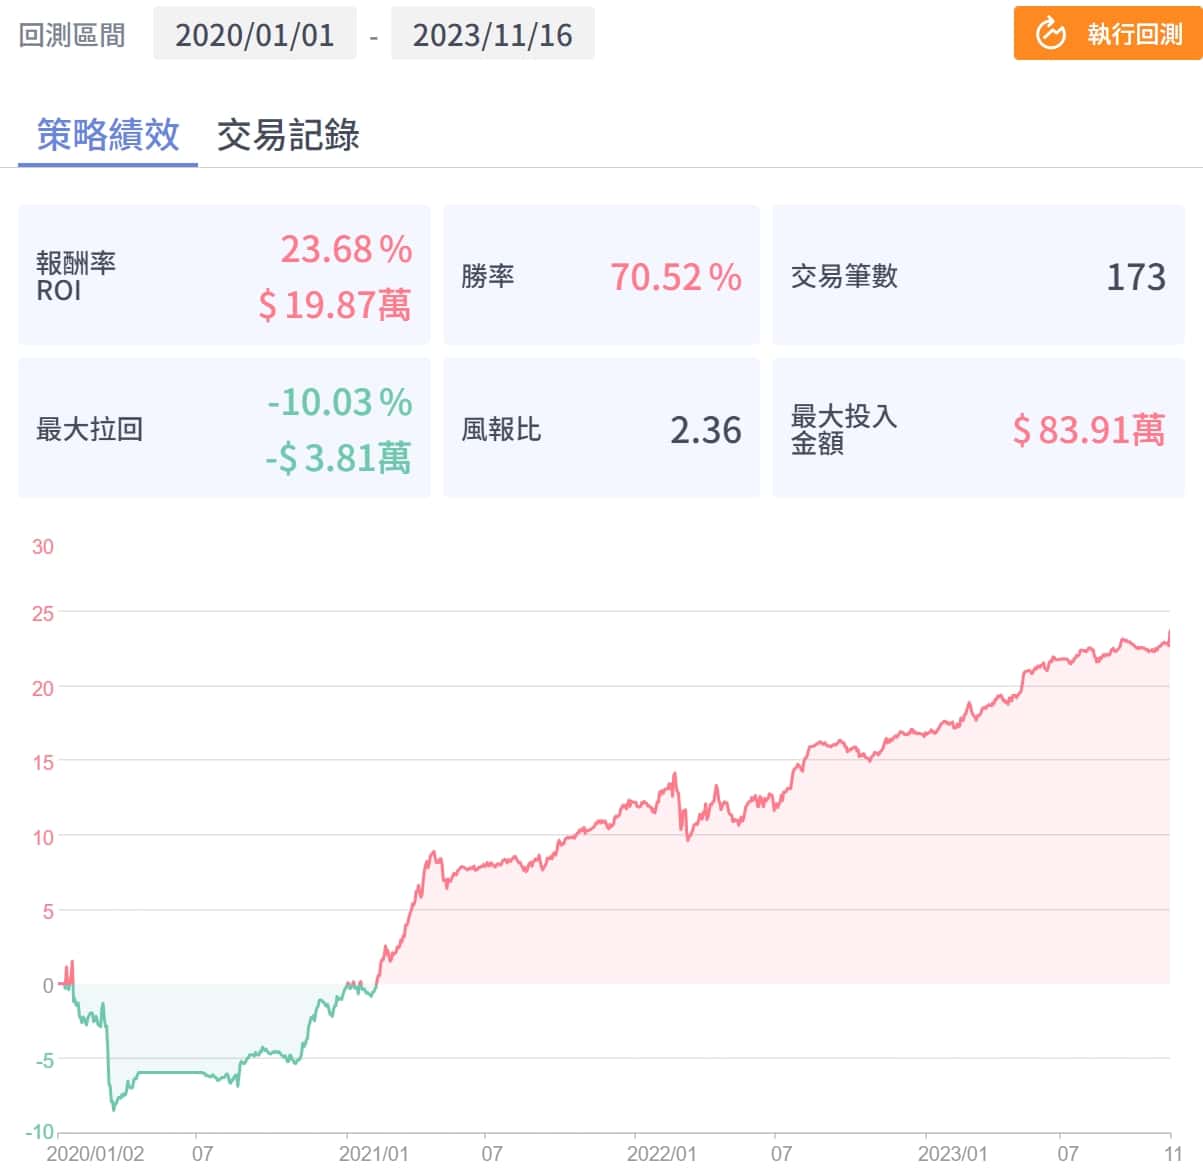The width and height of the screenshot is (1203, 1173).
Task: Click the $83.91萬 investment amount
Action: 1088,430
